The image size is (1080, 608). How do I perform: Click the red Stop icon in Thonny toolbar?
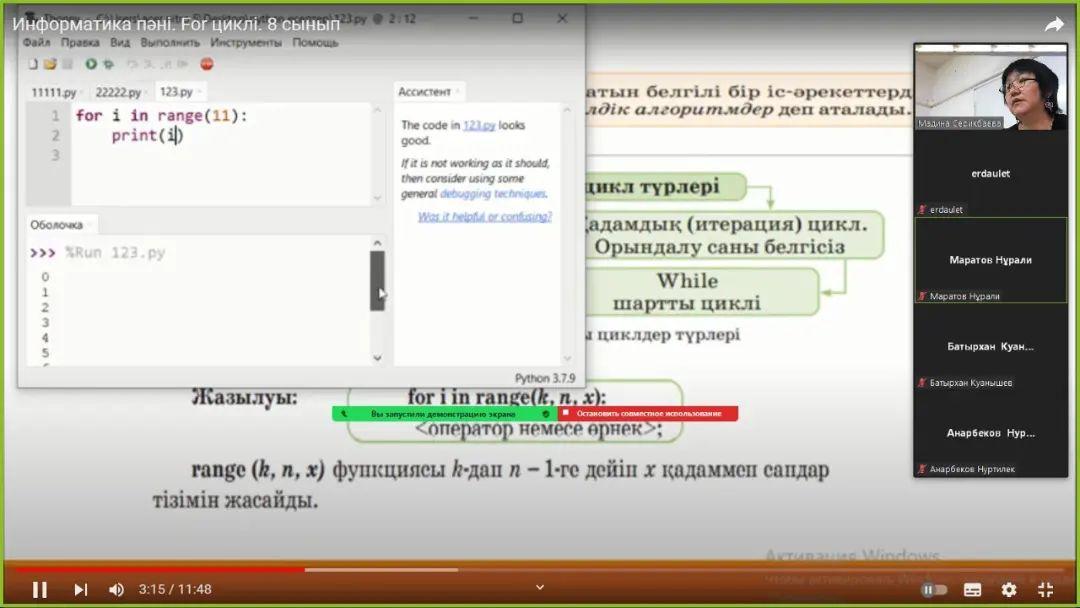207,64
